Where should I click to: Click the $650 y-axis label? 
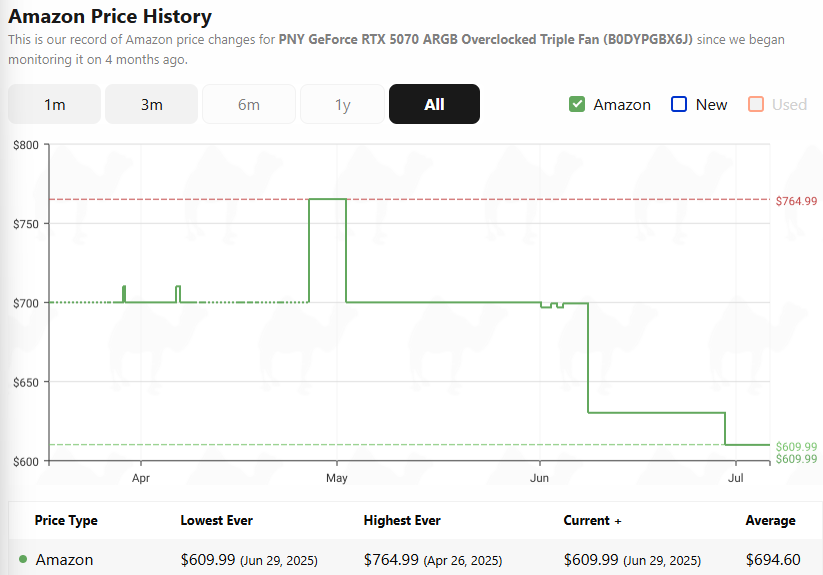click(26, 382)
